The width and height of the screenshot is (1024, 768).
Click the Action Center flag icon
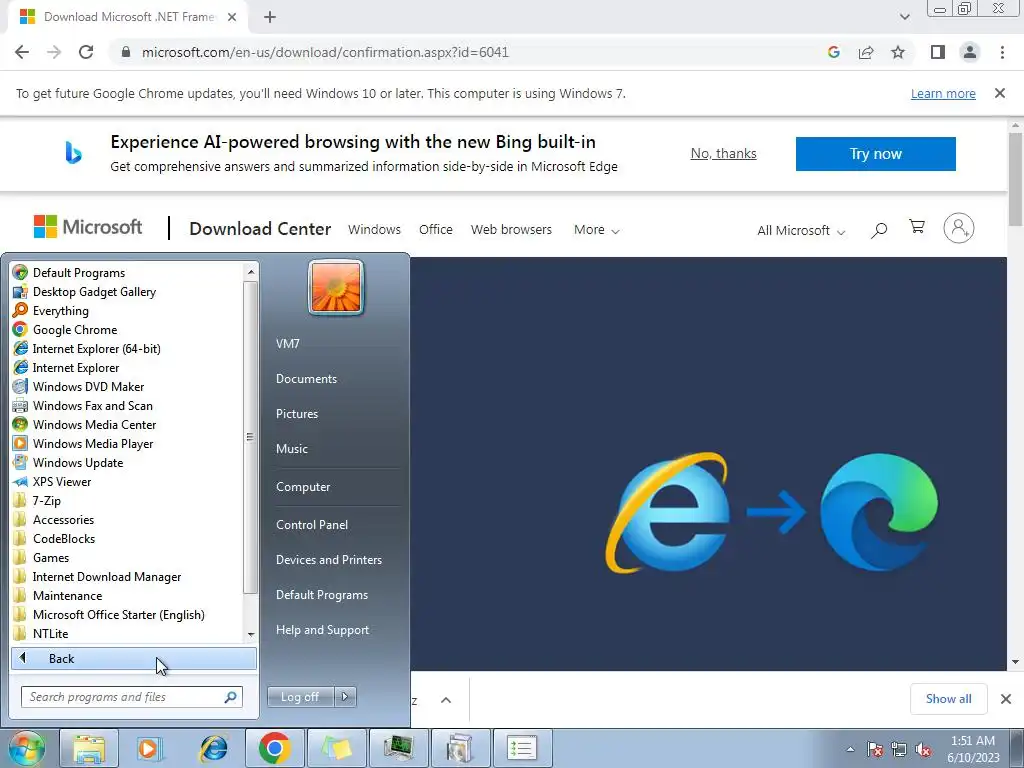pyautogui.click(x=874, y=750)
